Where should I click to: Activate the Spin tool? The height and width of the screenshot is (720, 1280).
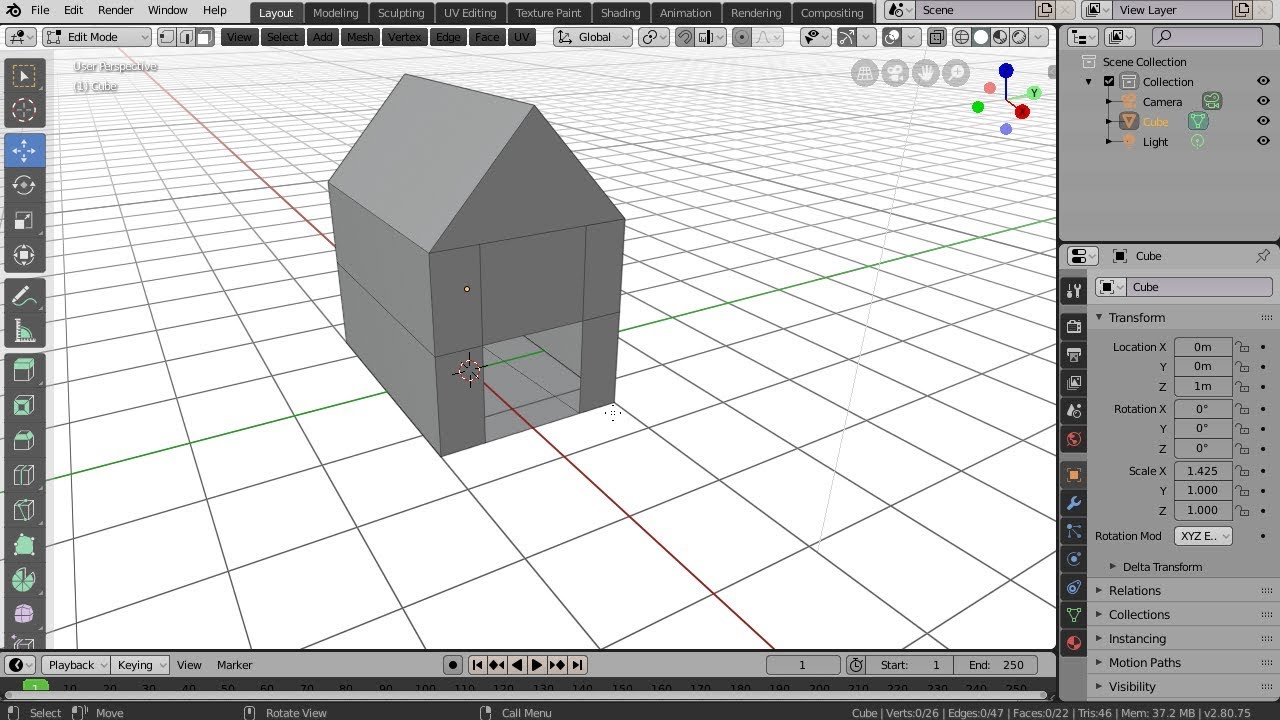click(x=24, y=581)
